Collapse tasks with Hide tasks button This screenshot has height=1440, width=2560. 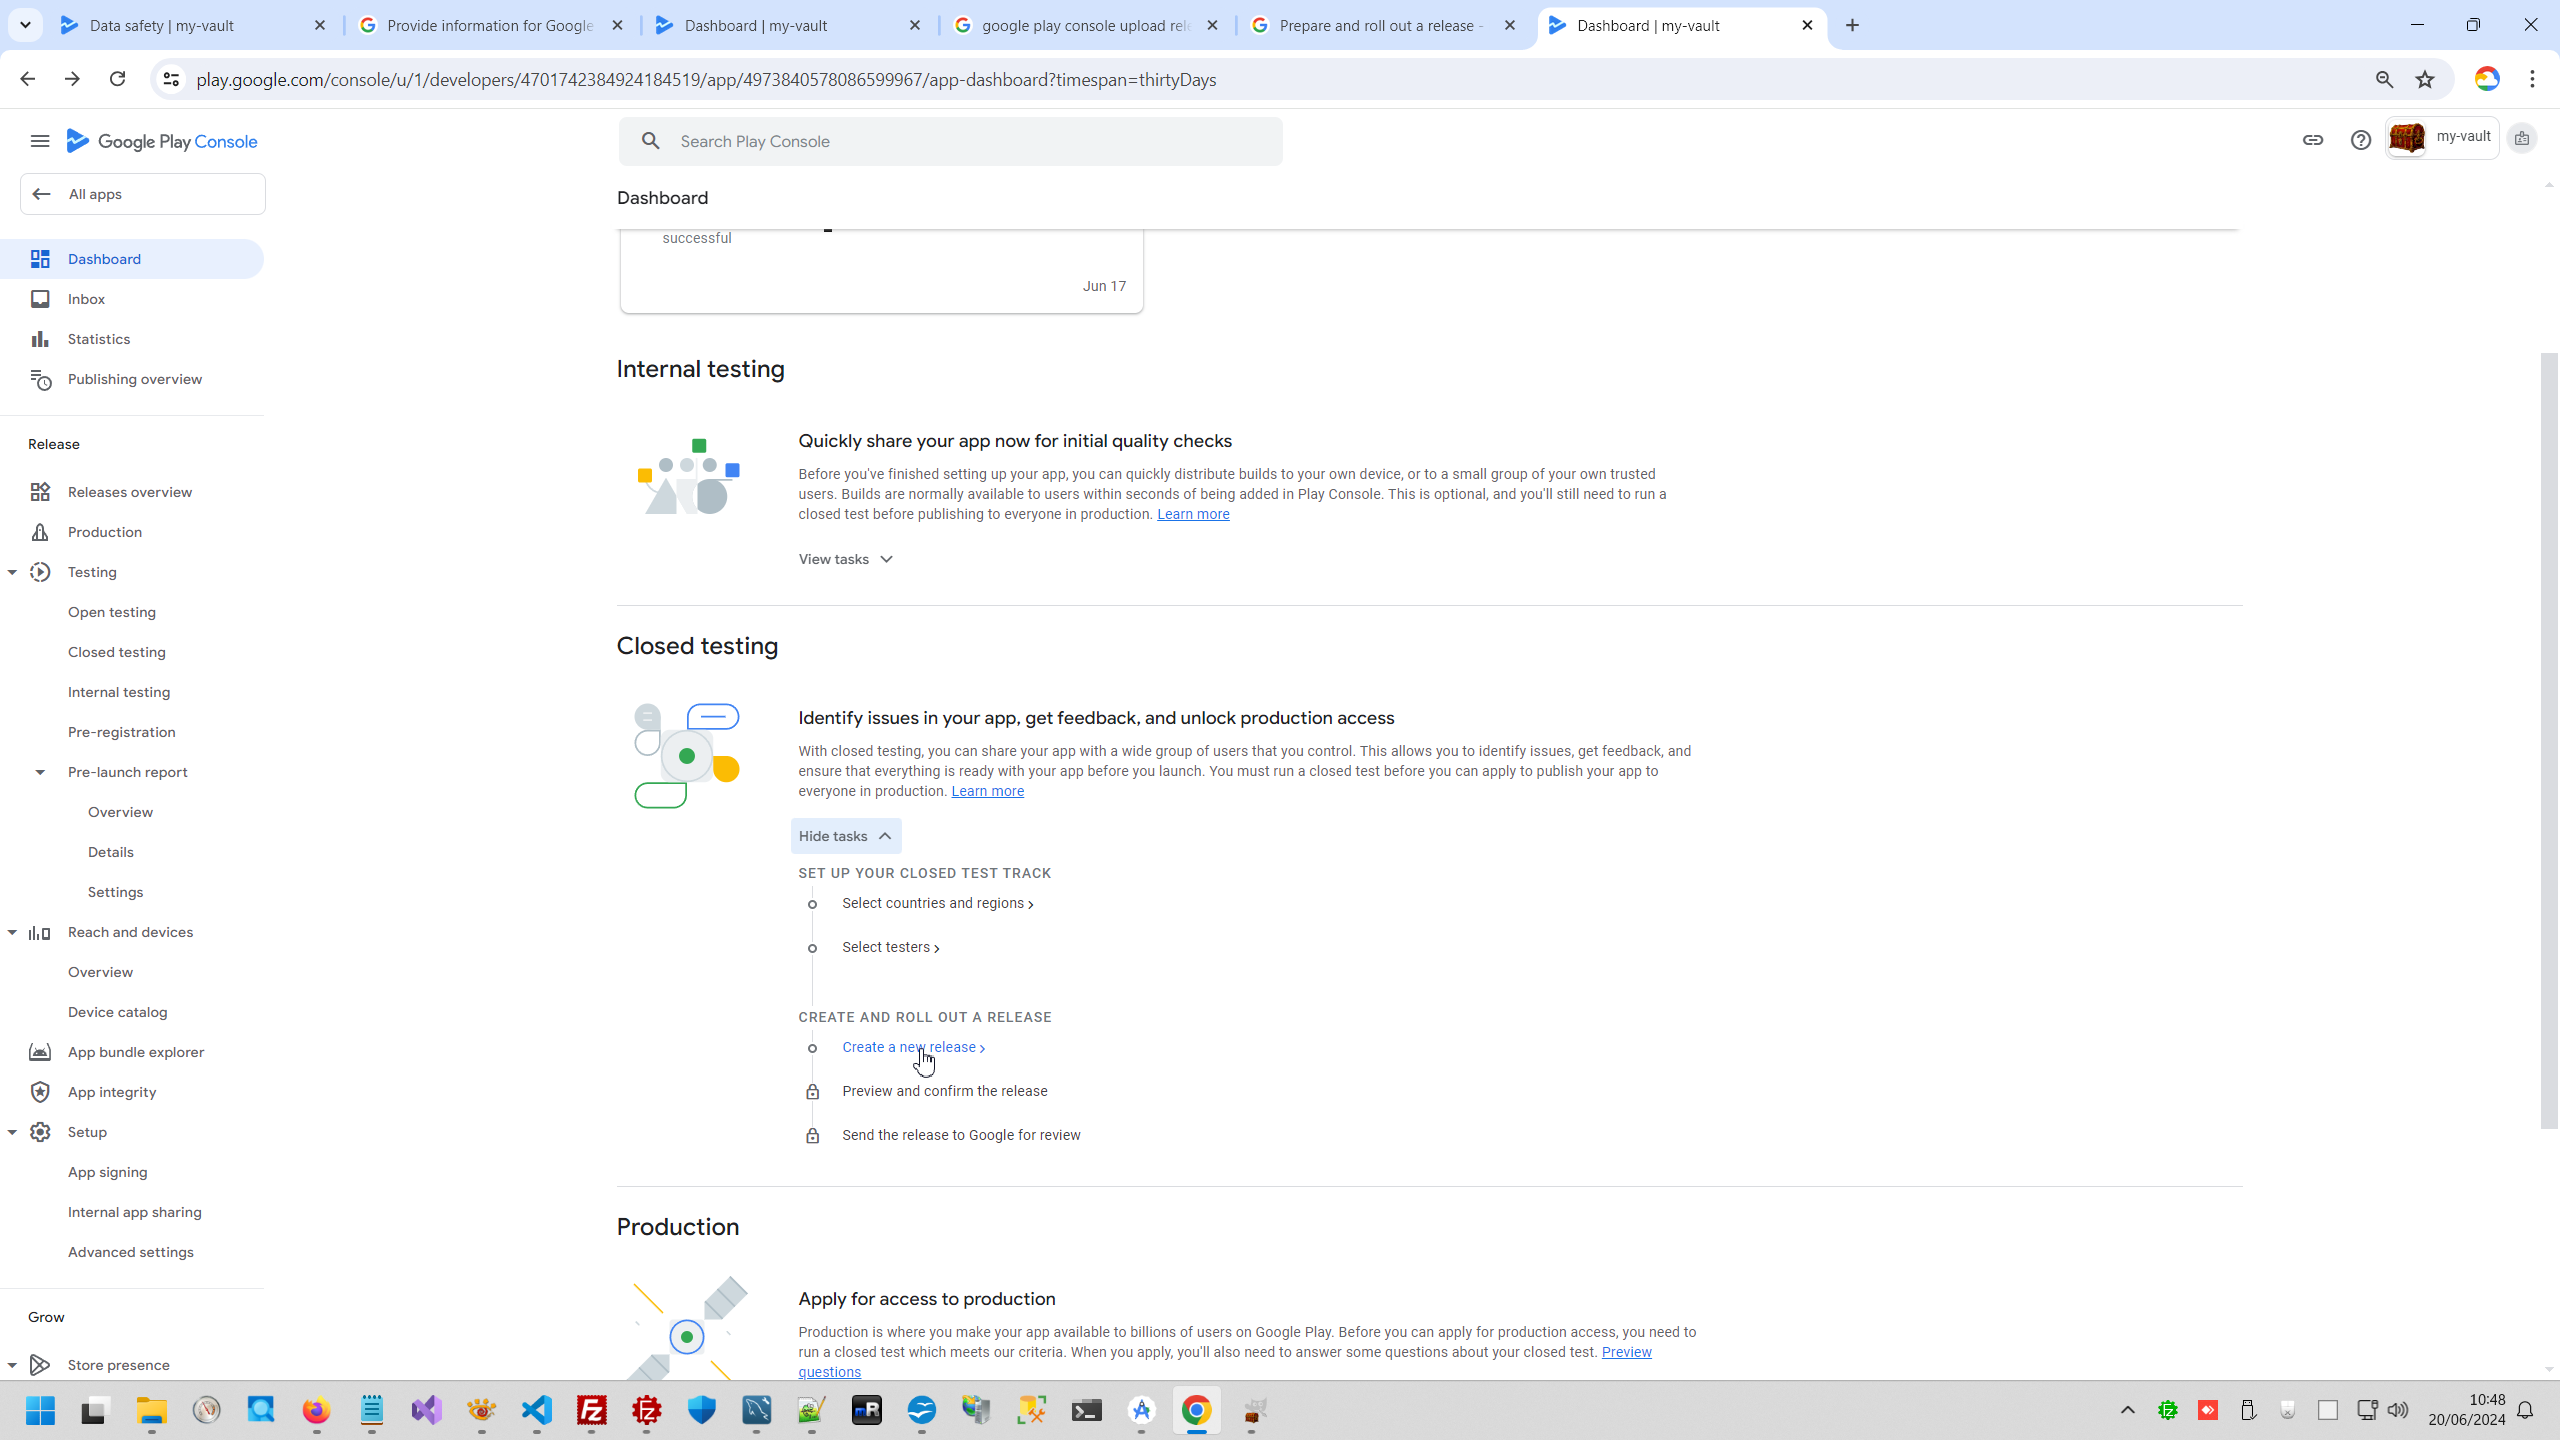tap(845, 836)
